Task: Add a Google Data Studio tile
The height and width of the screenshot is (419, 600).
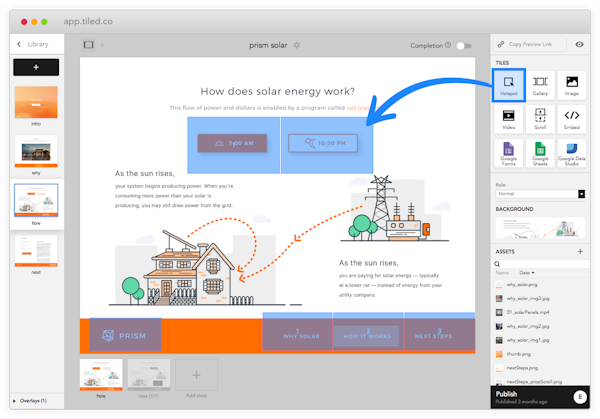Action: click(x=571, y=154)
